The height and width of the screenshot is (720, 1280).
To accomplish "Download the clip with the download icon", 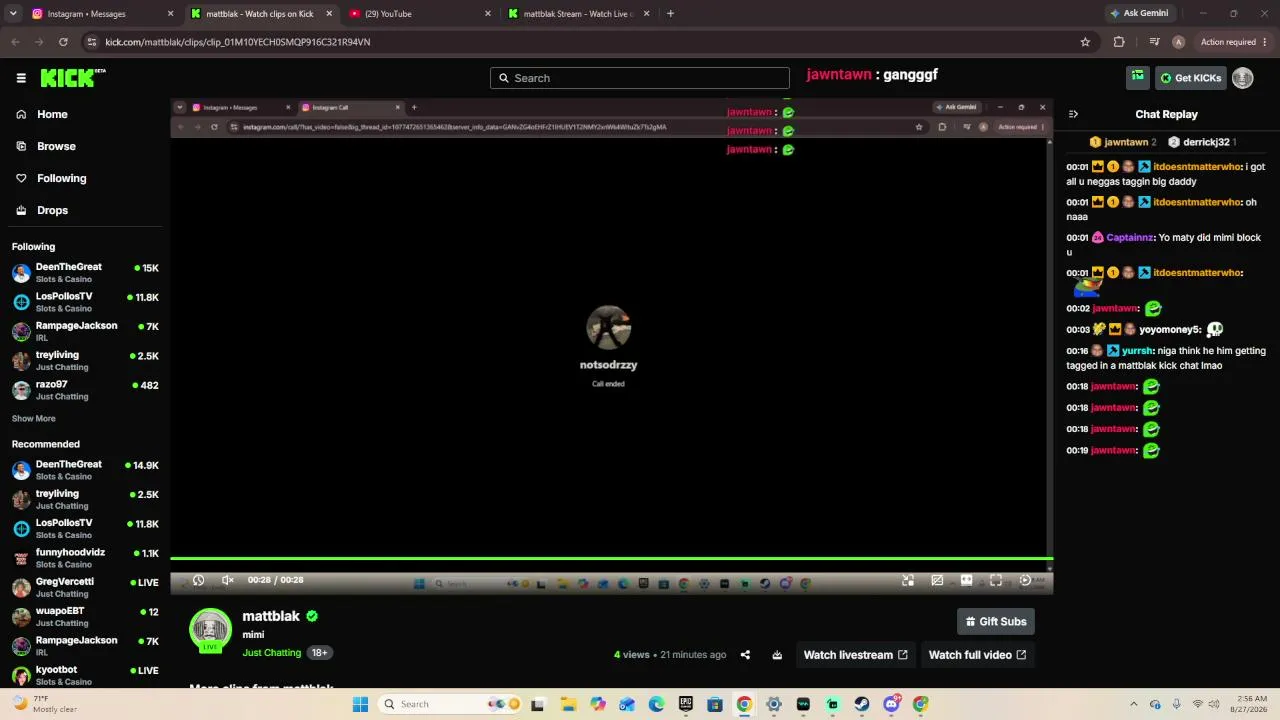I will click(777, 655).
